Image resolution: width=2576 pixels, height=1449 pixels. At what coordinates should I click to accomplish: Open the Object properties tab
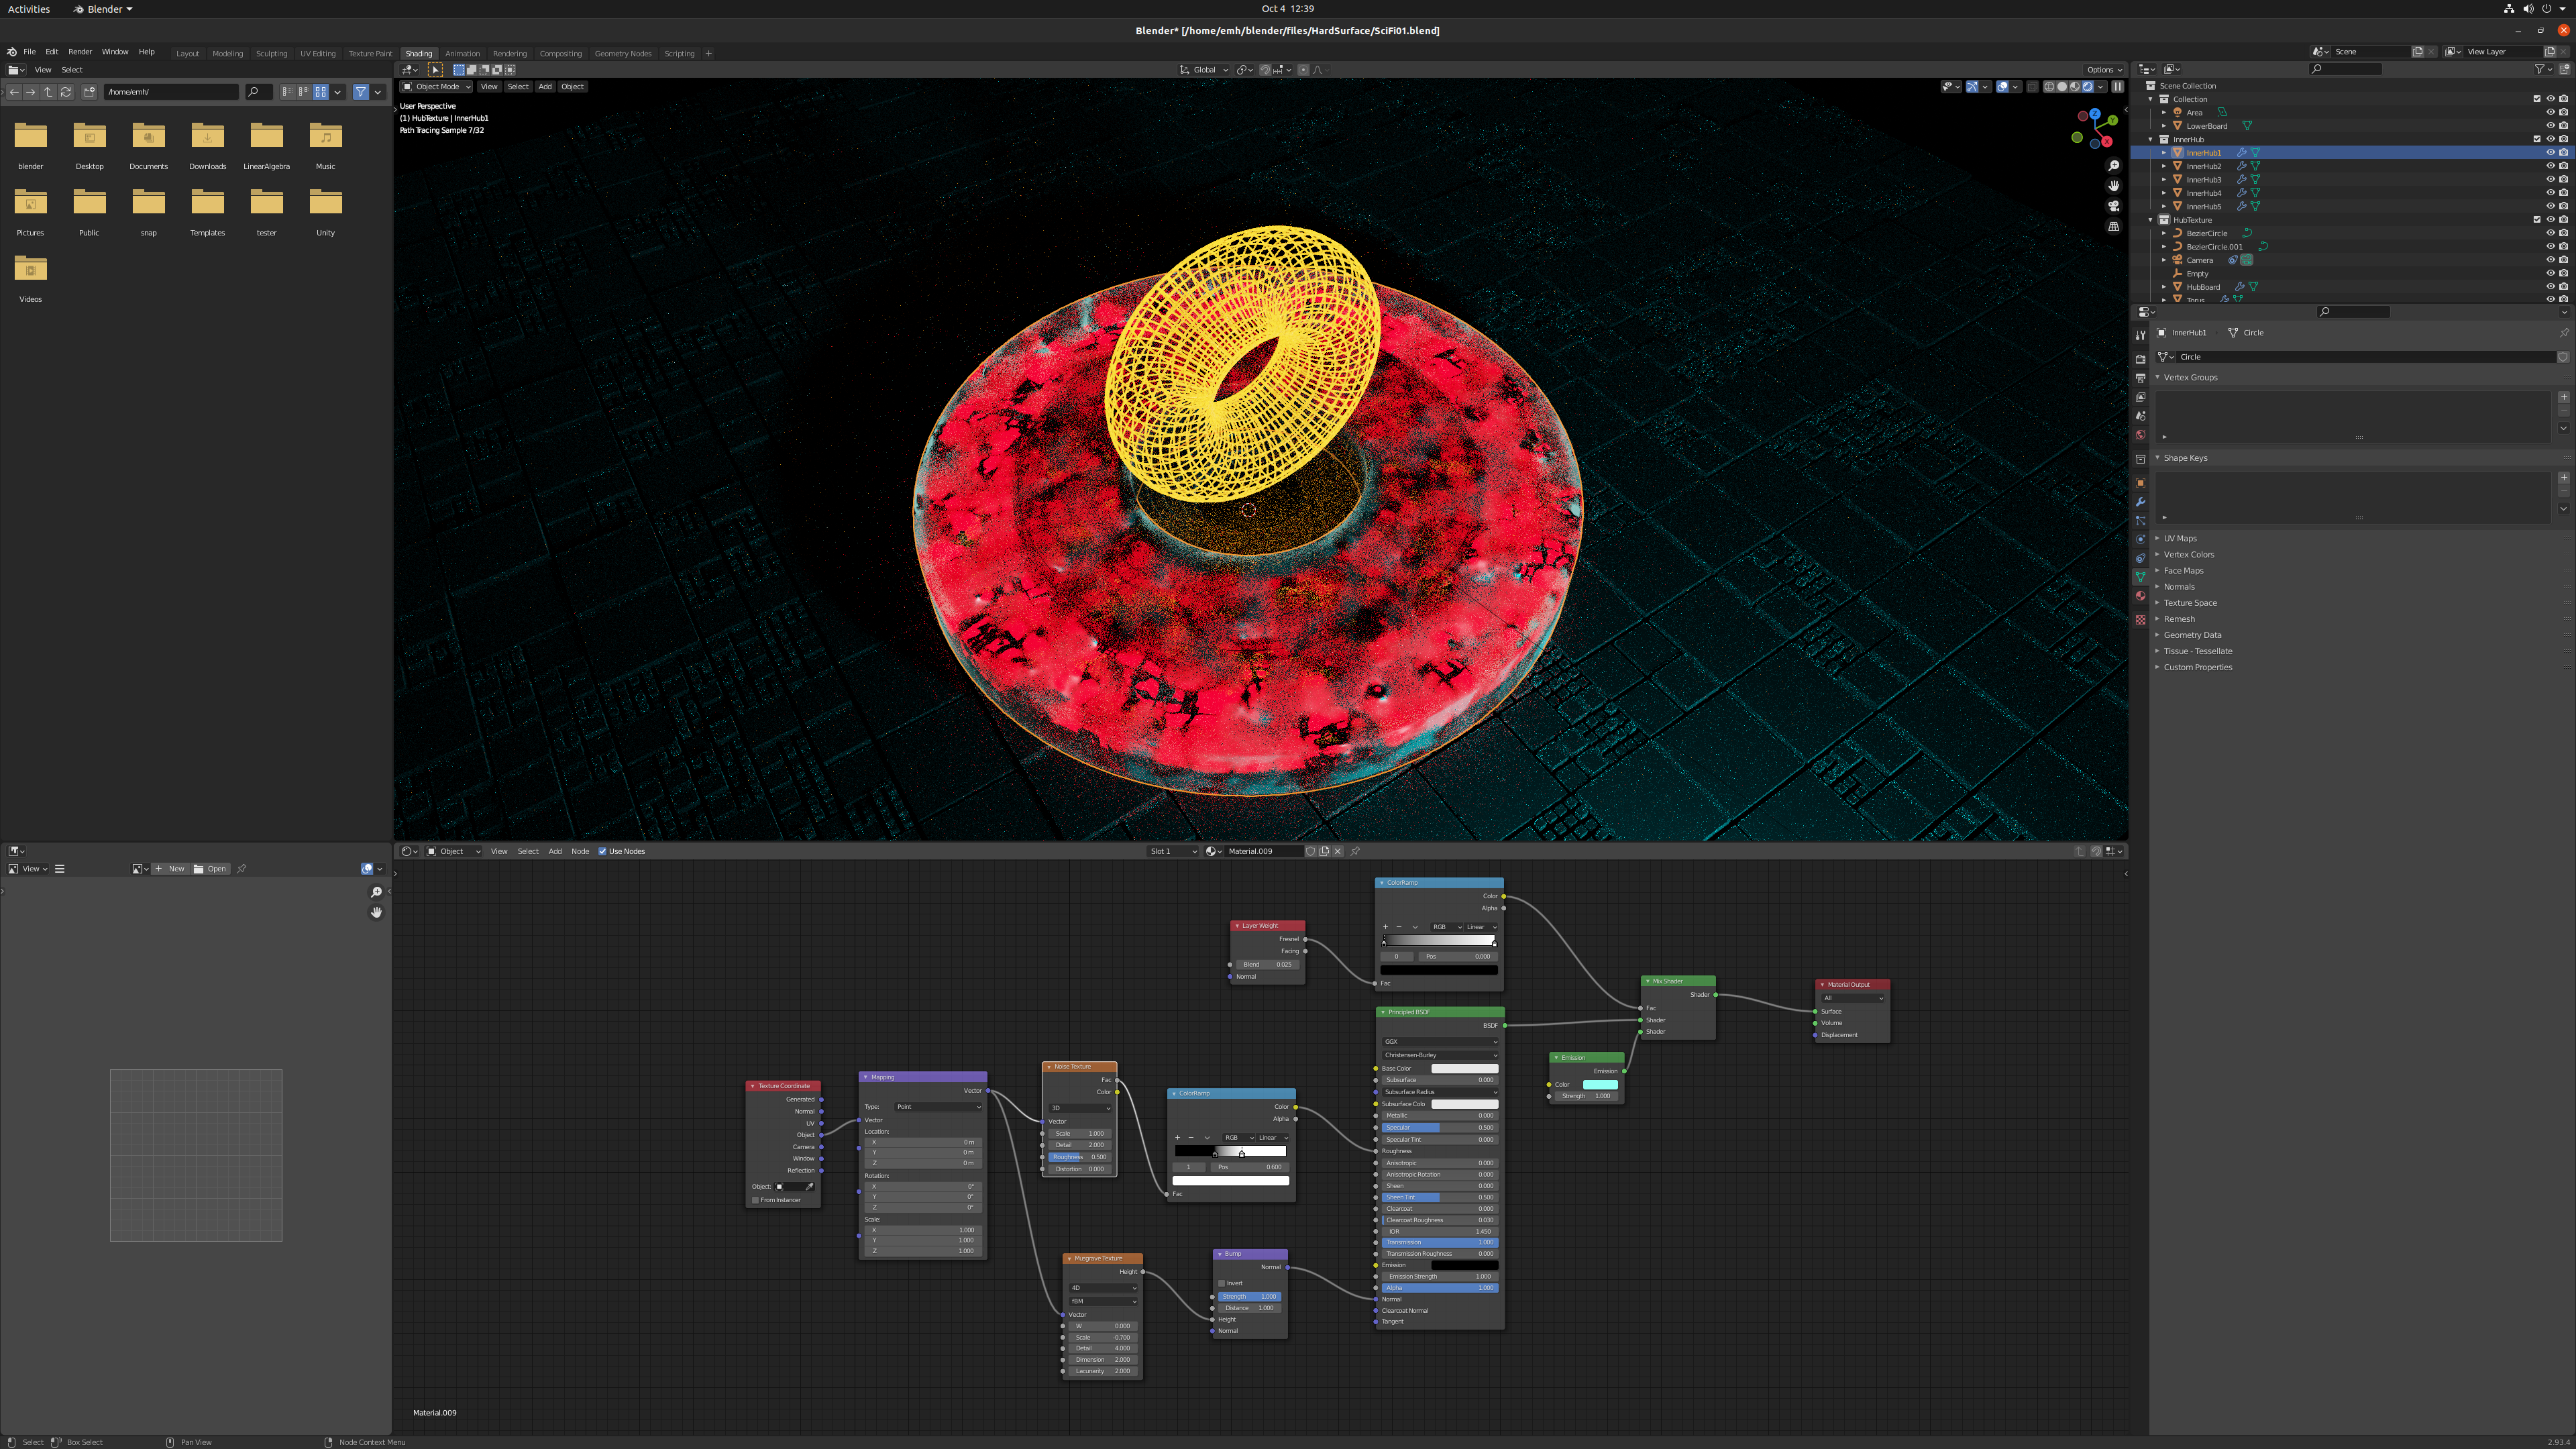point(2140,483)
